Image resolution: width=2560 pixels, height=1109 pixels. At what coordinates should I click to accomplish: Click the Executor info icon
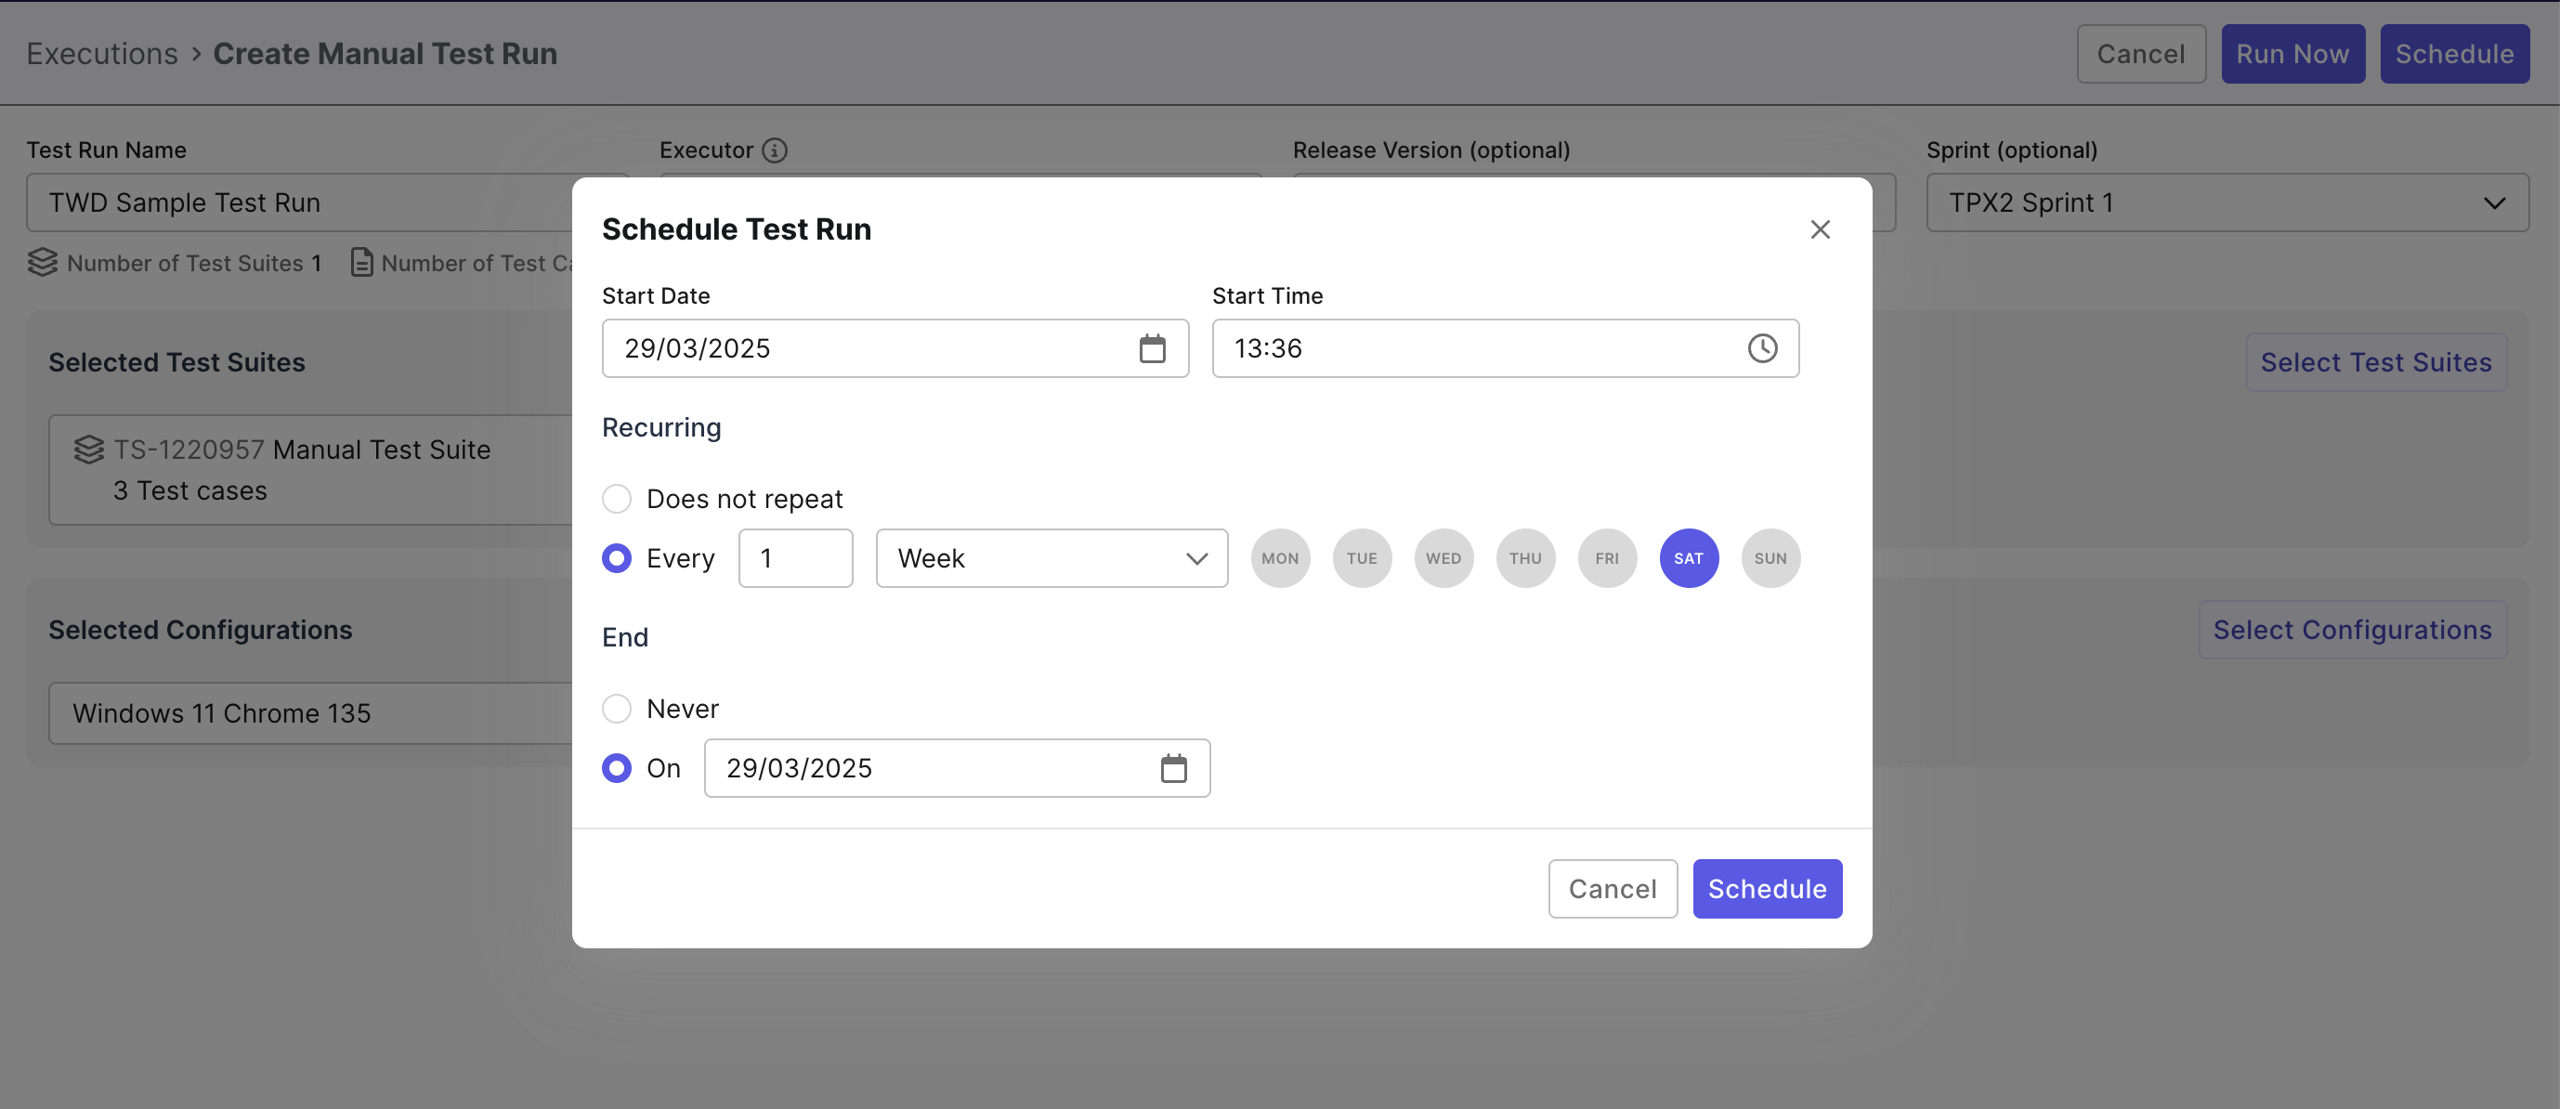pyautogui.click(x=773, y=150)
